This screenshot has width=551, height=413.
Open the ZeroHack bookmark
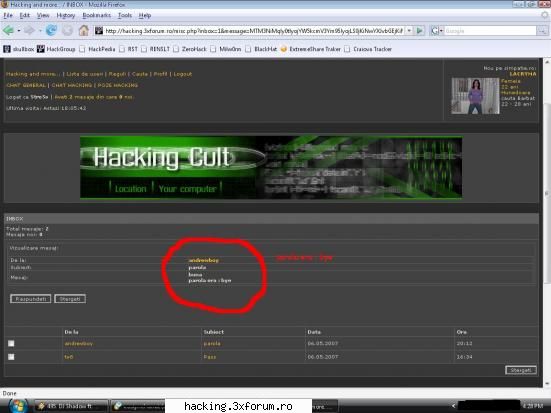coord(190,49)
